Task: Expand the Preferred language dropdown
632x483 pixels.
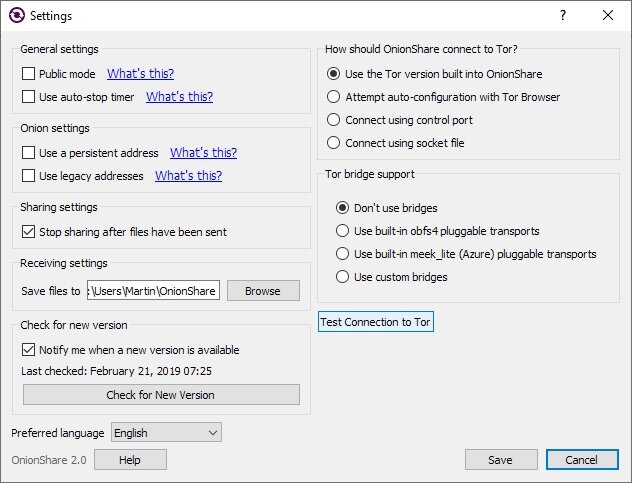Action: tap(166, 433)
